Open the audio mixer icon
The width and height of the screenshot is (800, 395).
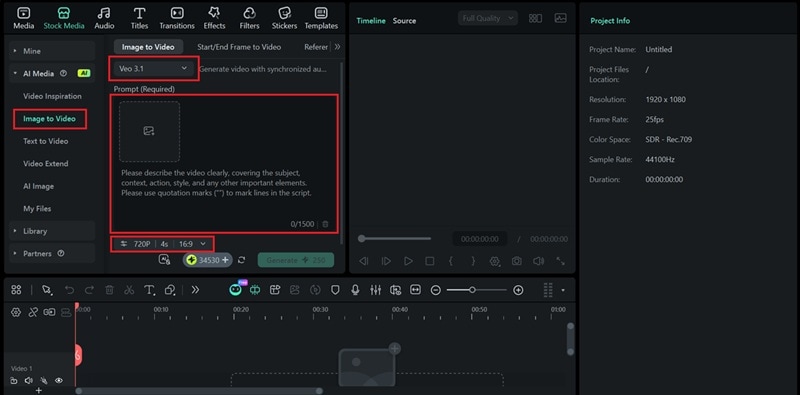point(376,290)
